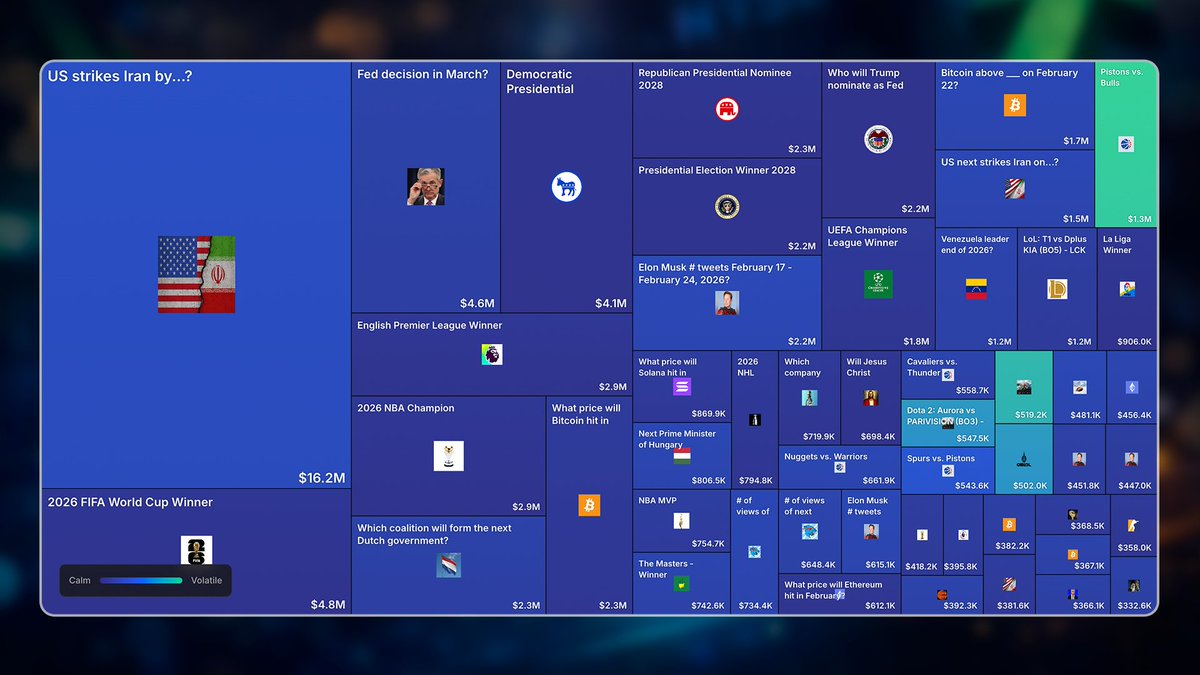
Task: Click the oil drop icon in the $502.0K tile
Action: pyautogui.click(x=1023, y=460)
